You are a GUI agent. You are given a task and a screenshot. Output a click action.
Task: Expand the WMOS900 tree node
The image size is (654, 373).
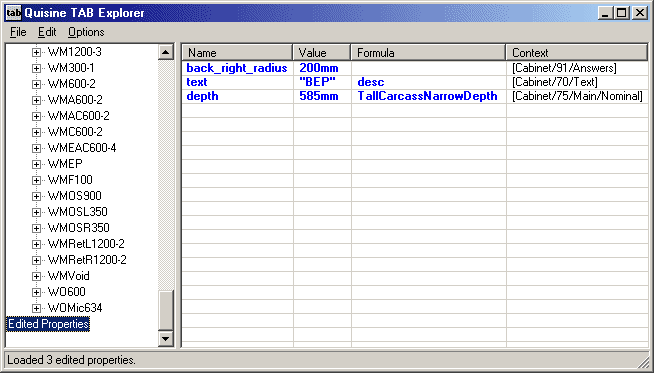[36, 196]
